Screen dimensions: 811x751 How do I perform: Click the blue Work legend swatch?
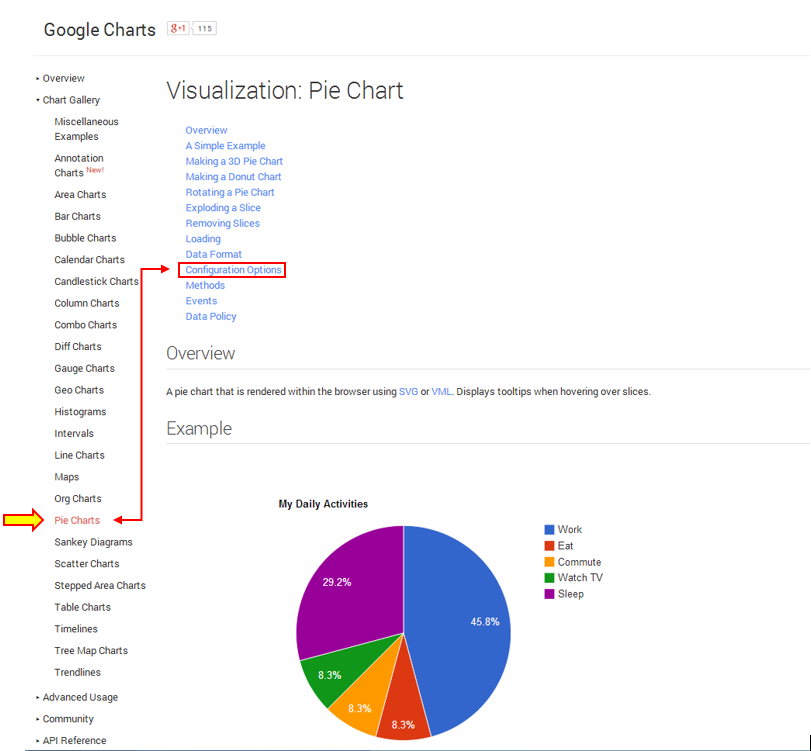549,530
